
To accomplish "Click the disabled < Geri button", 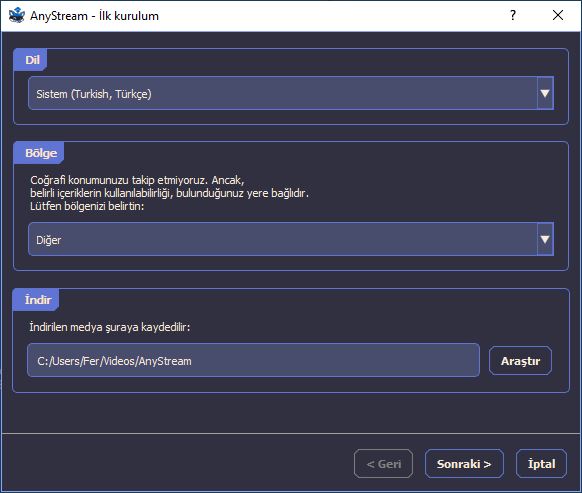I will click(x=383, y=464).
